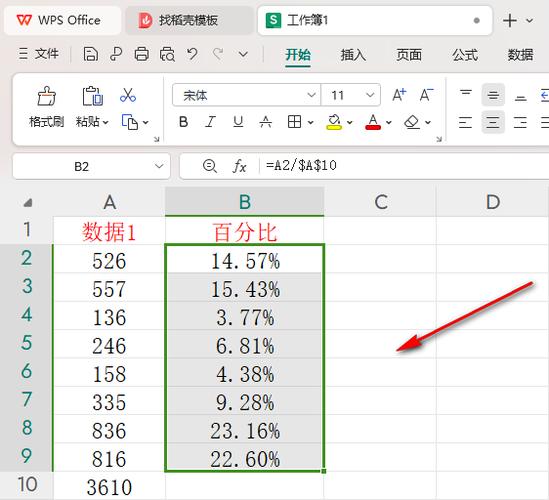The height and width of the screenshot is (500, 549).
Task: Click the zoom magnifier in formula bar
Action: click(210, 166)
